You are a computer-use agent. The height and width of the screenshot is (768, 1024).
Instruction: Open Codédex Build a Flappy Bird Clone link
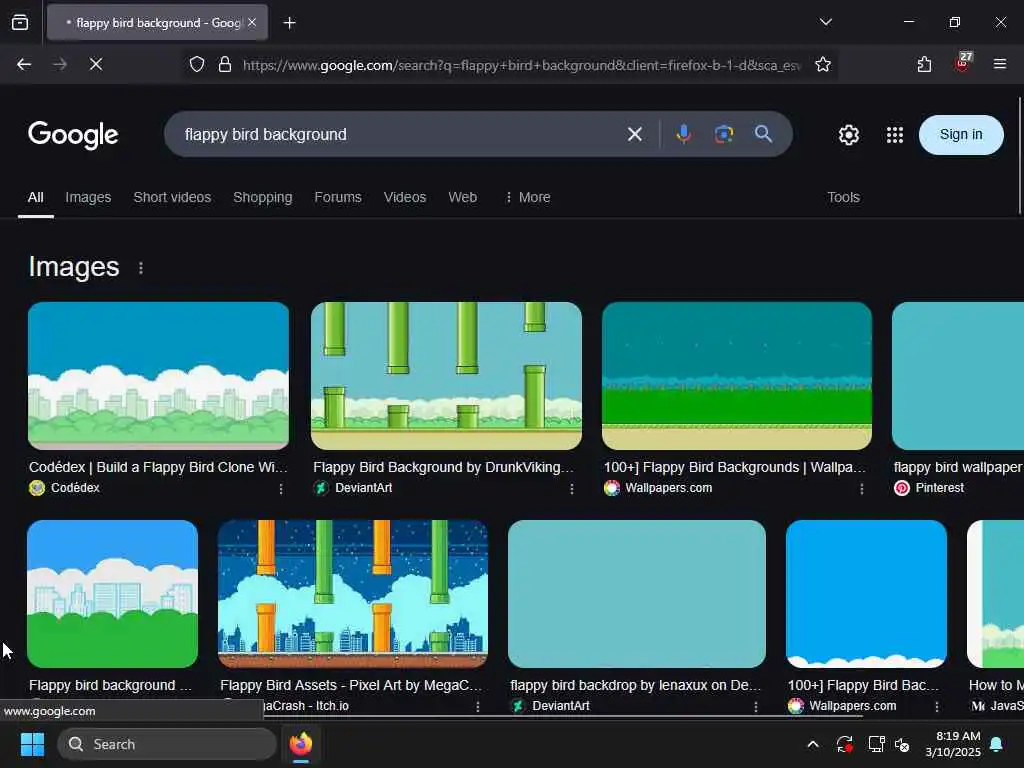158,468
